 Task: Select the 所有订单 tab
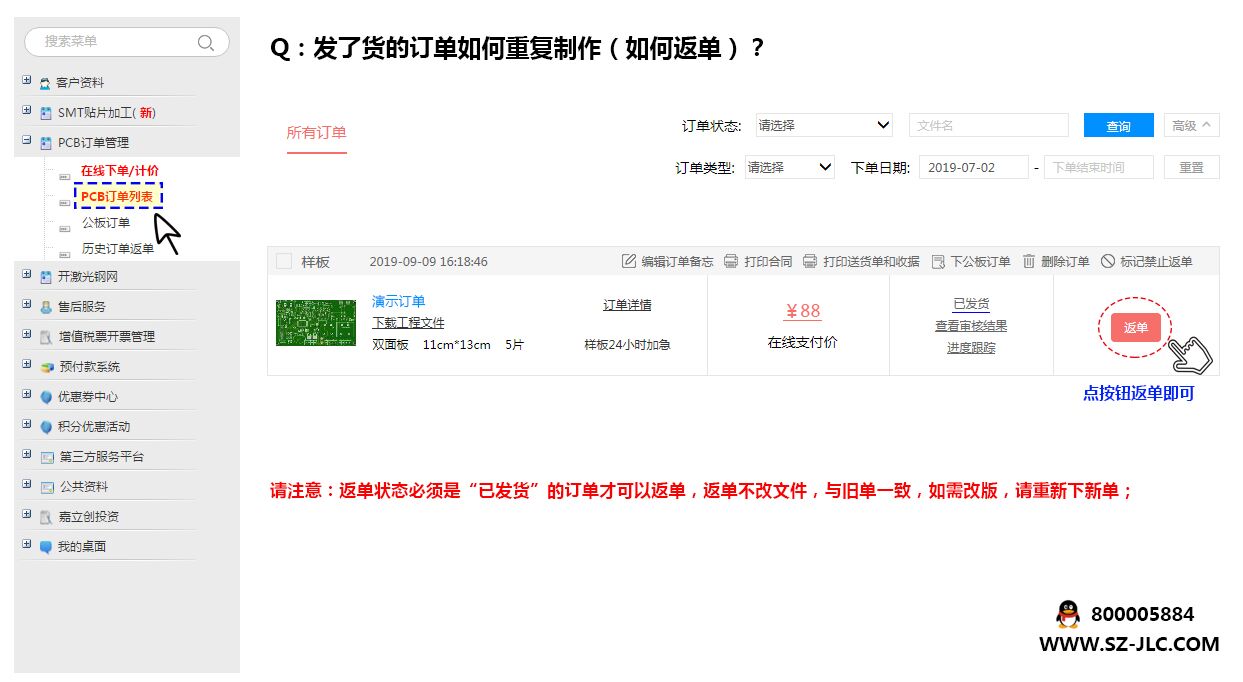coord(316,132)
